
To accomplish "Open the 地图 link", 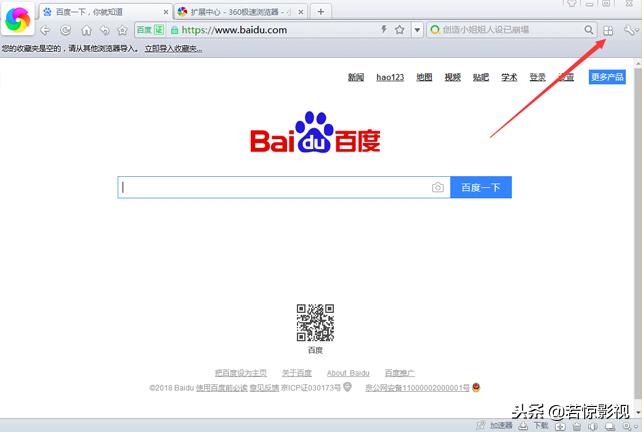I will [424, 77].
